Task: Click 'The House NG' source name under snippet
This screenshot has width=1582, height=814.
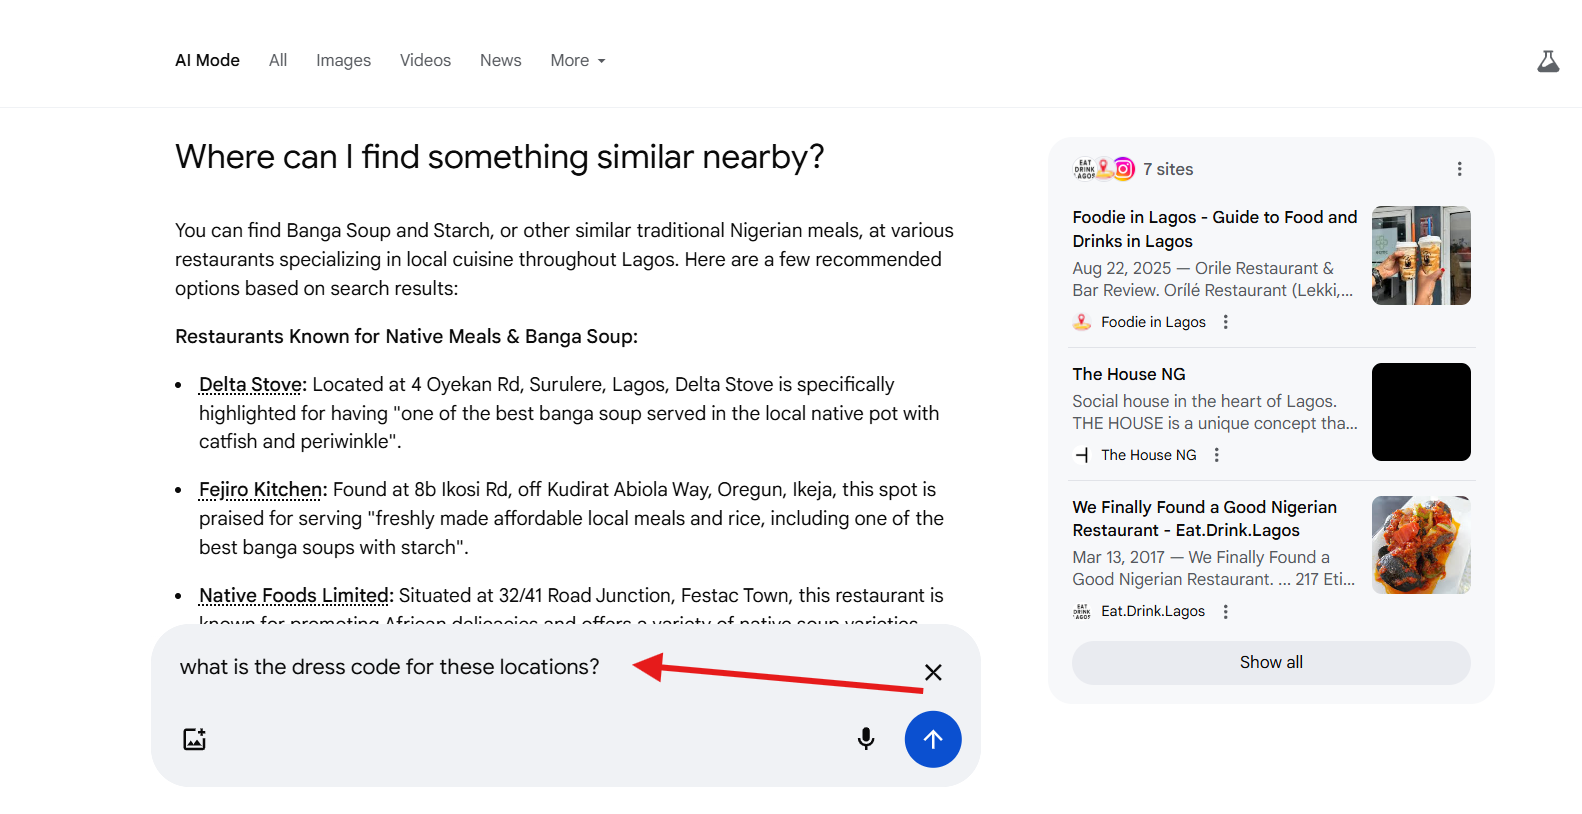Action: click(1148, 455)
